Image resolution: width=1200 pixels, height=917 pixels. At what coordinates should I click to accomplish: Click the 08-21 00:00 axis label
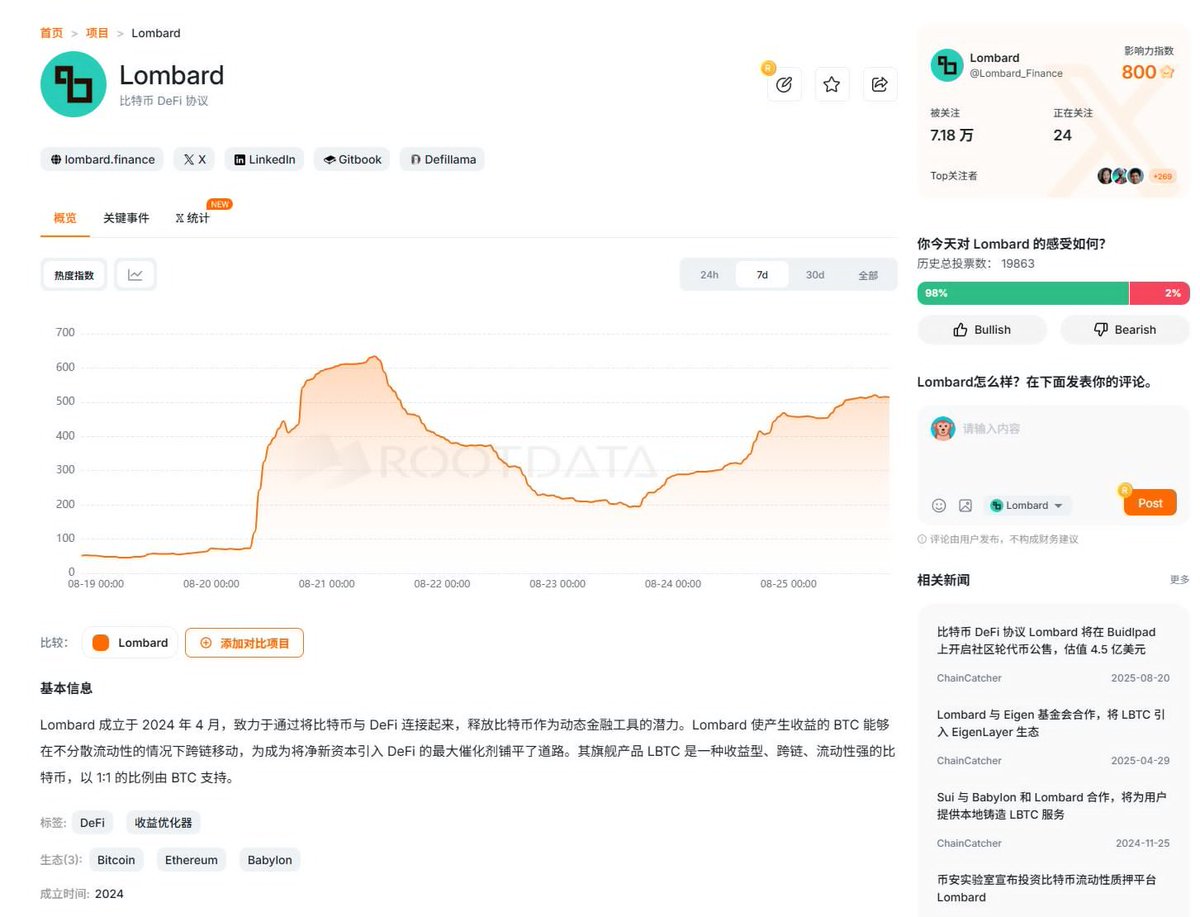(x=326, y=584)
